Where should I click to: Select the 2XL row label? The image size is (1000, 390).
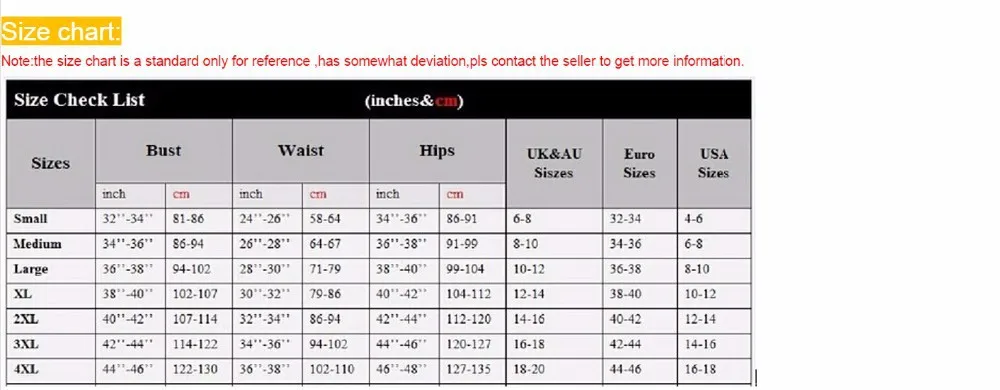pos(26,319)
